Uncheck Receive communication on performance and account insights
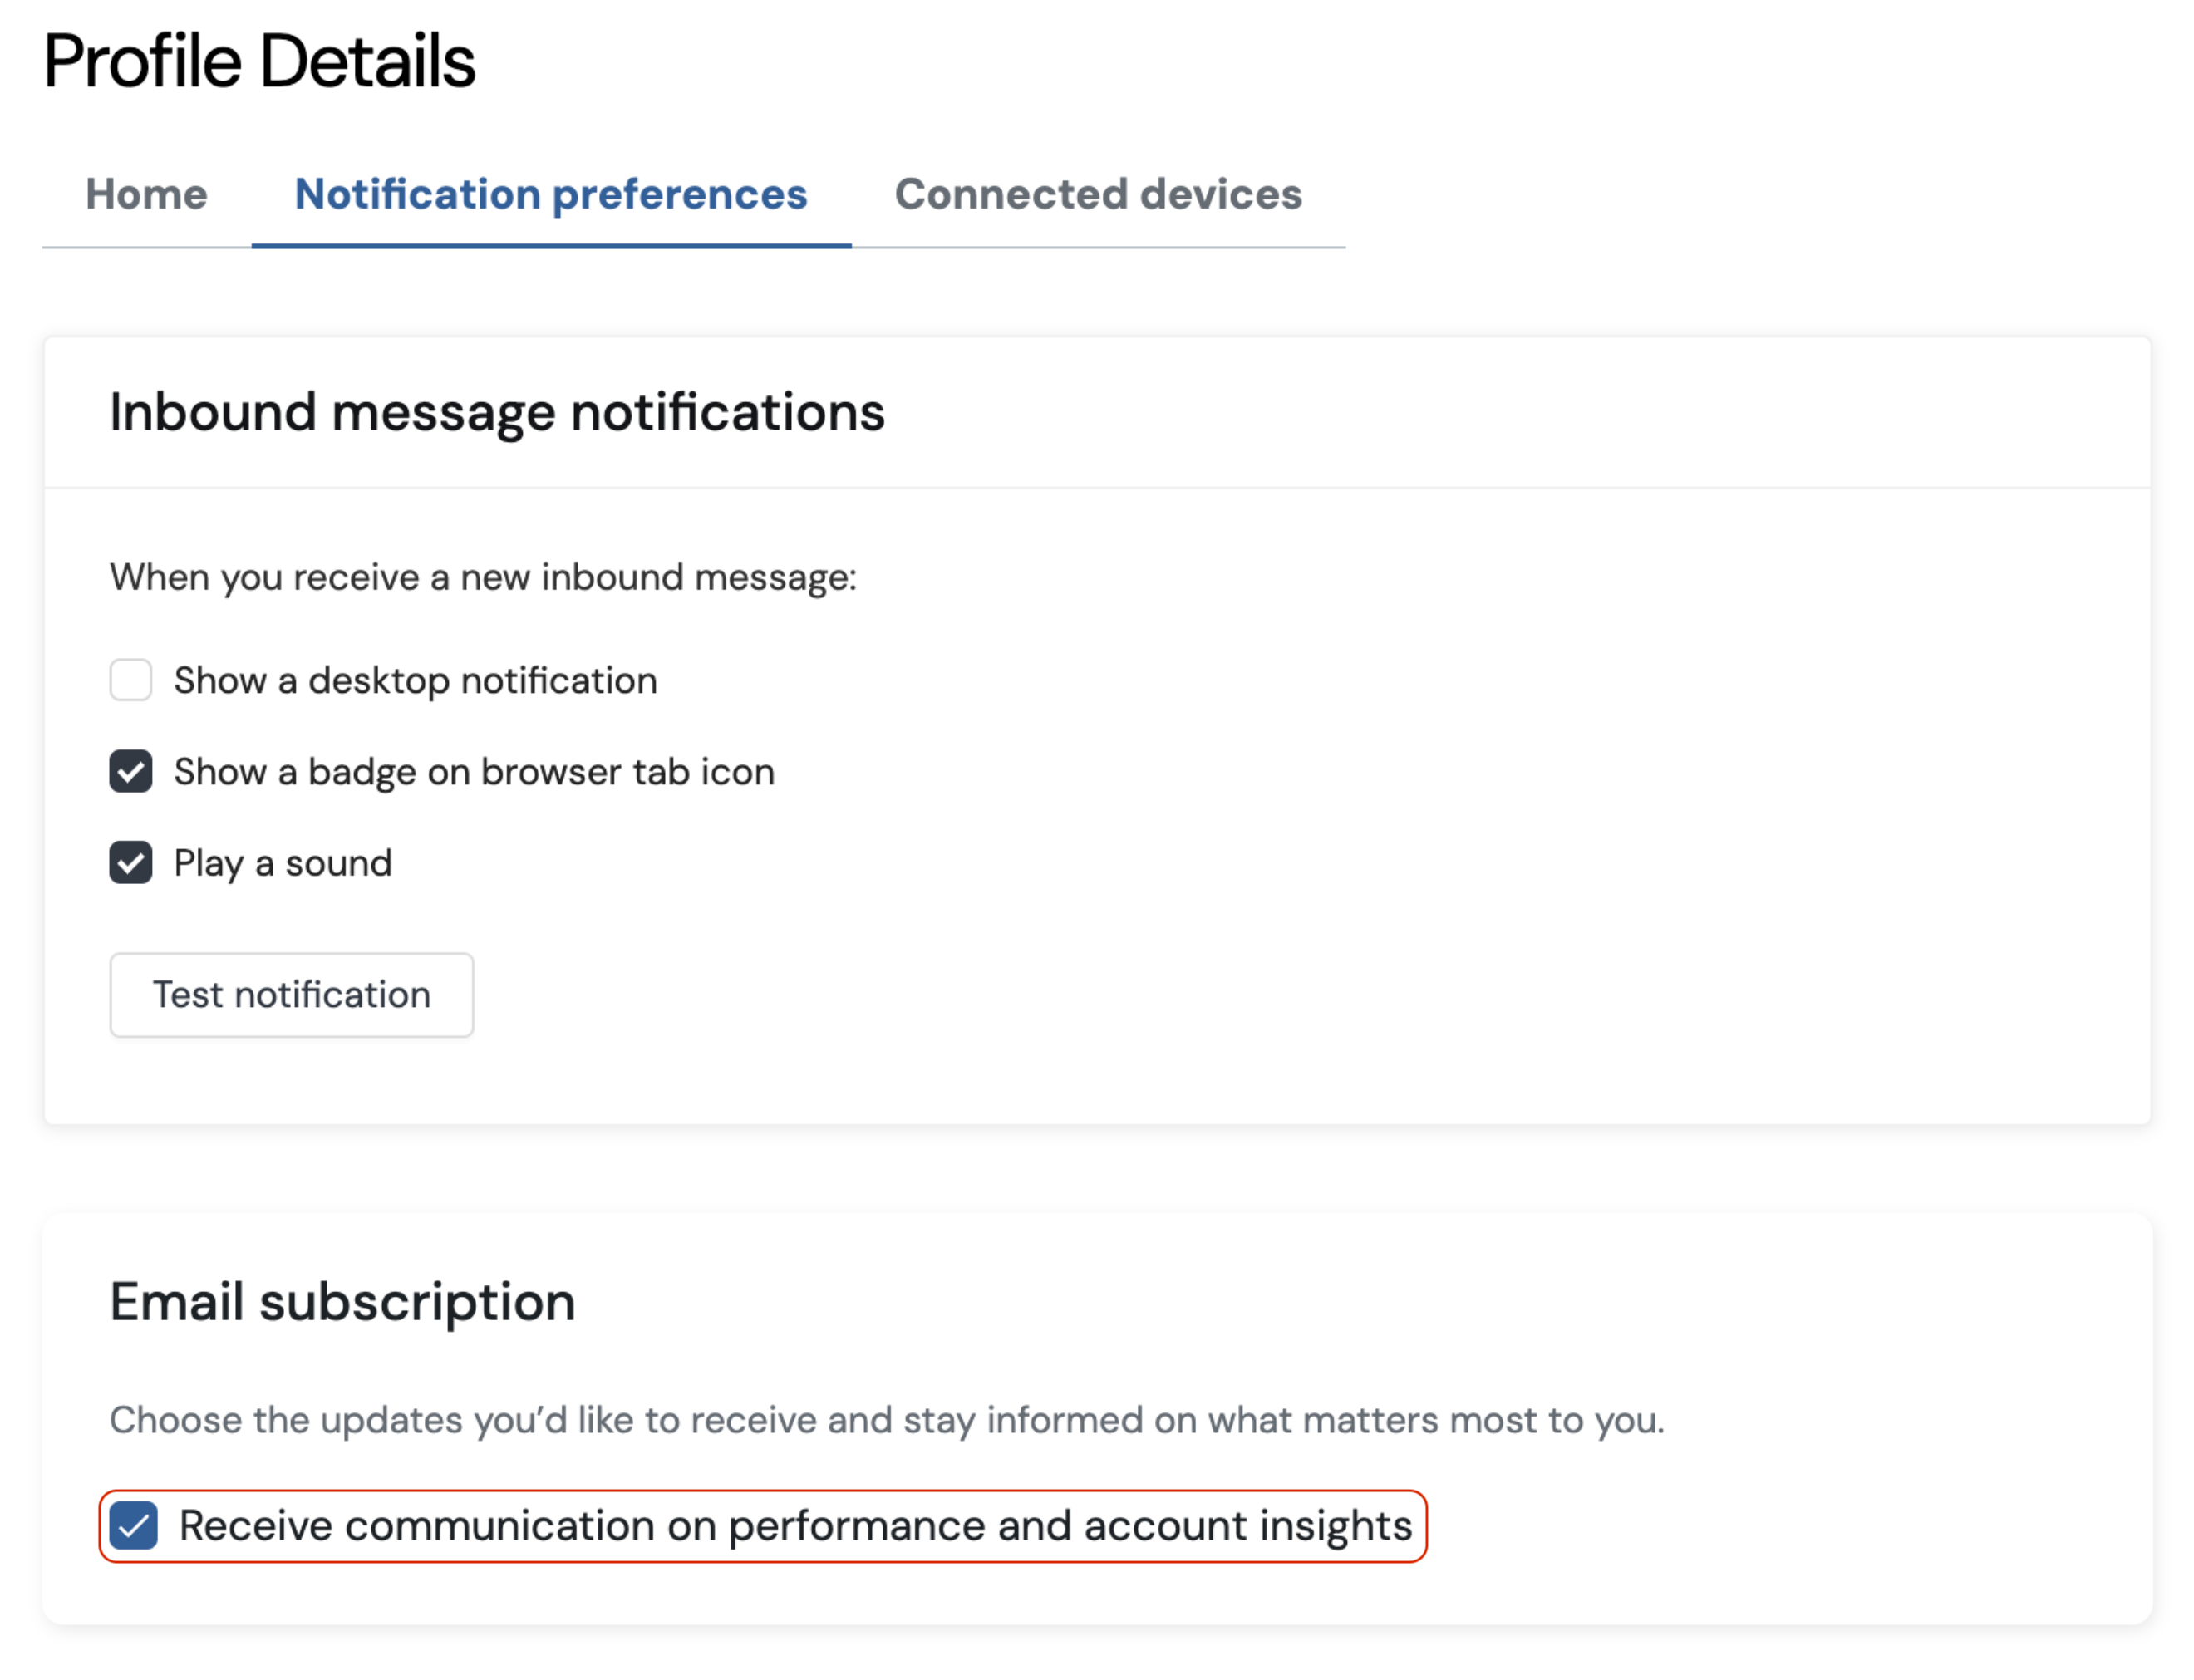This screenshot has height=1680, width=2194. (134, 1525)
